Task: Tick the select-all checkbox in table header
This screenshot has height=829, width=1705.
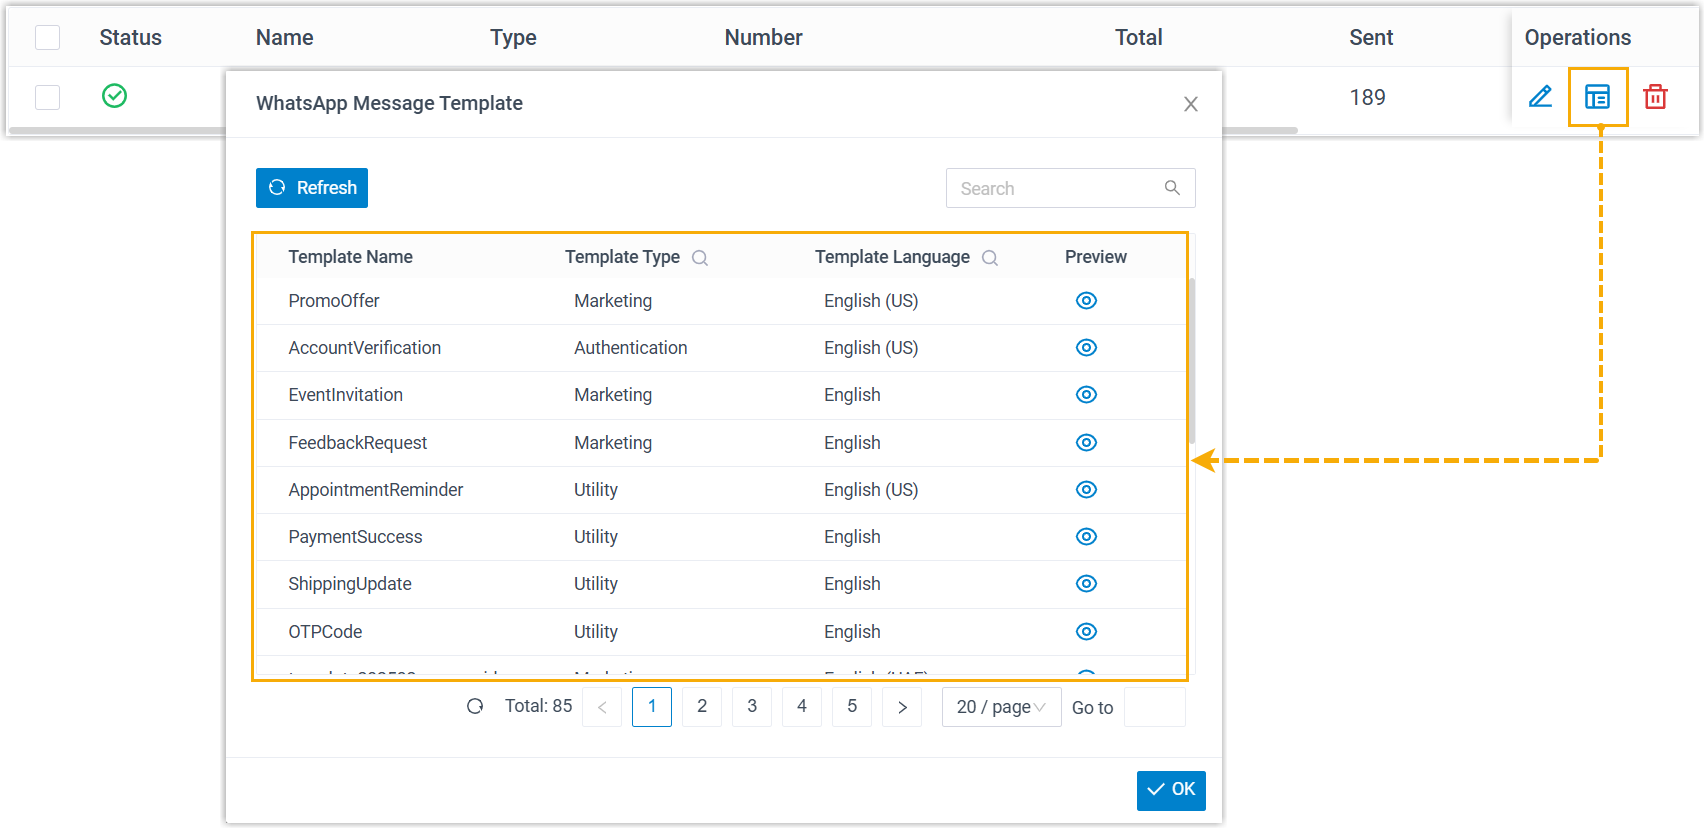Action: (47, 38)
